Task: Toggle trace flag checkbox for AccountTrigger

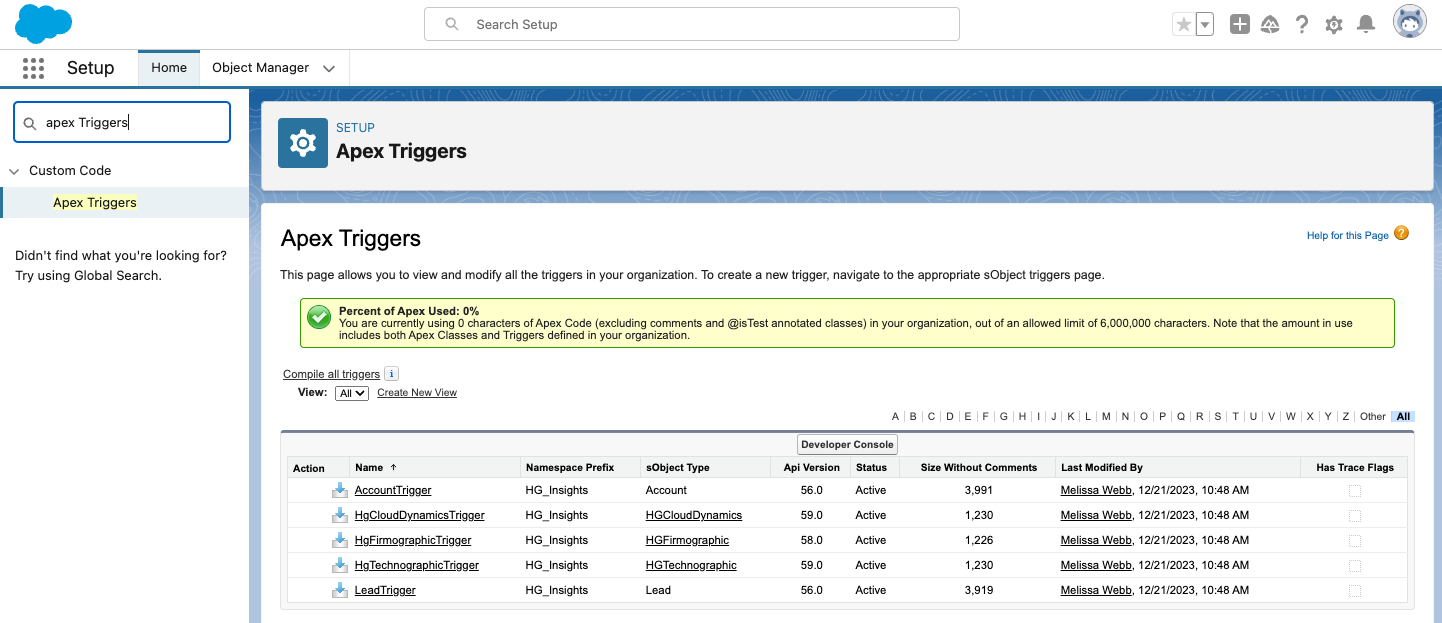Action: tap(1354, 490)
